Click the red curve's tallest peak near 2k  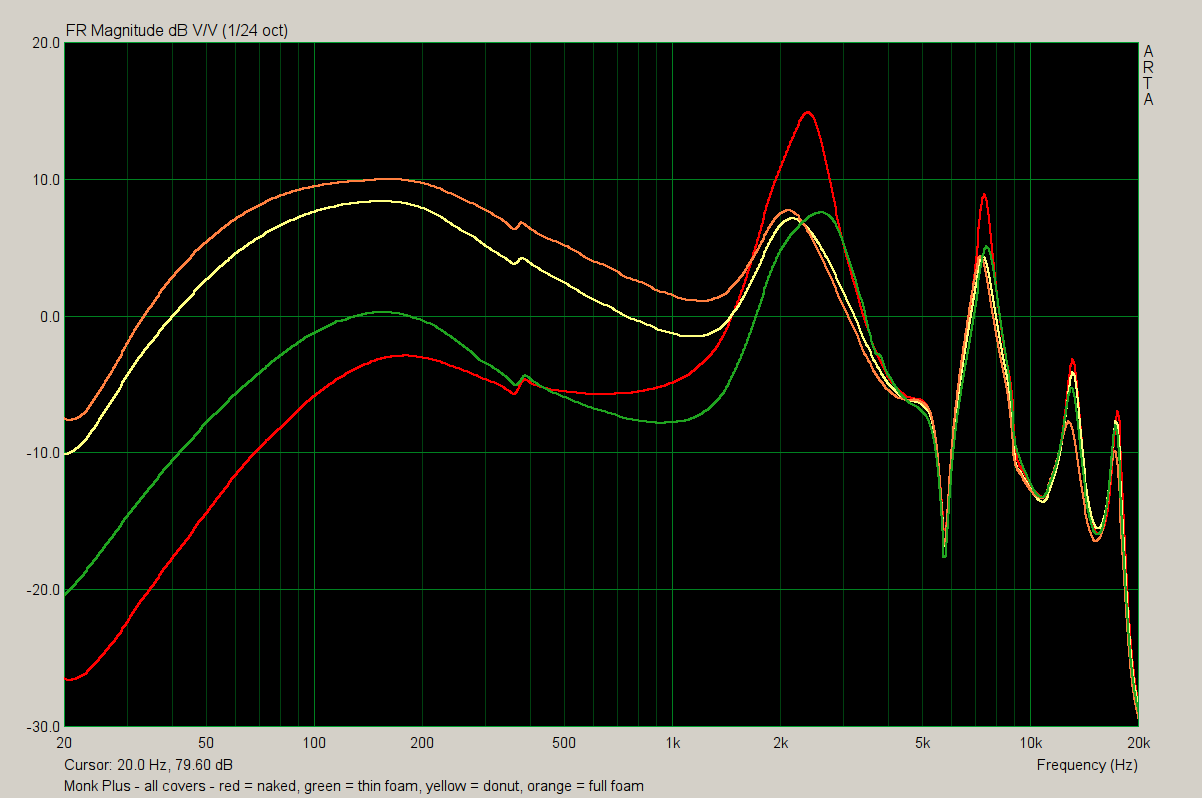(808, 113)
